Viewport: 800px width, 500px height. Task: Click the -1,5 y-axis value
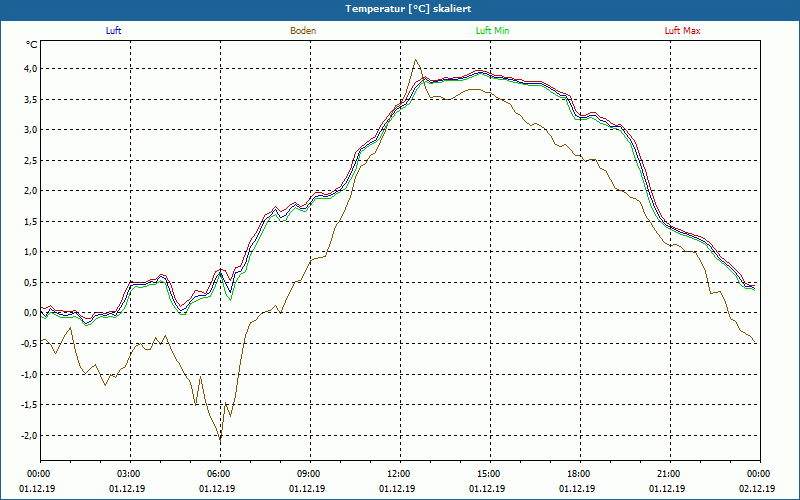(x=29, y=405)
